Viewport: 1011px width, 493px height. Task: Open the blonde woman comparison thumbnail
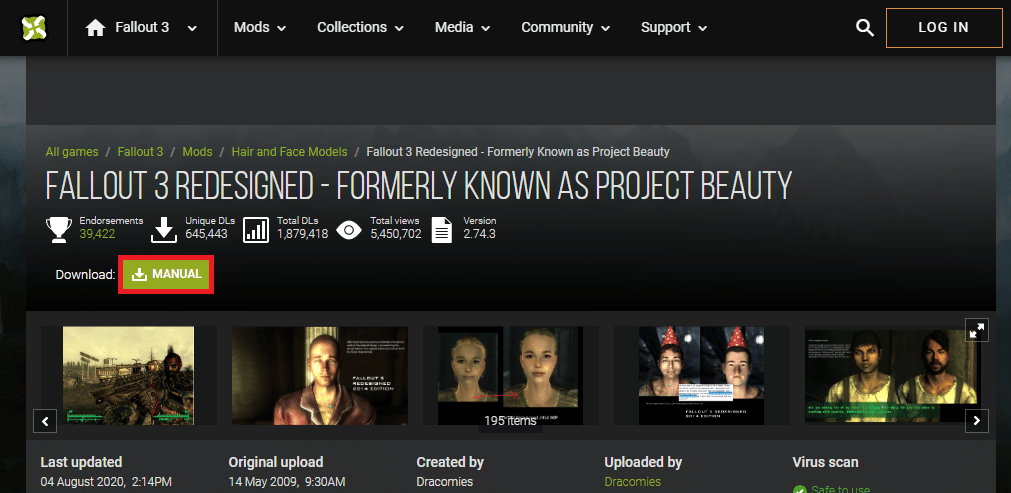(510, 375)
